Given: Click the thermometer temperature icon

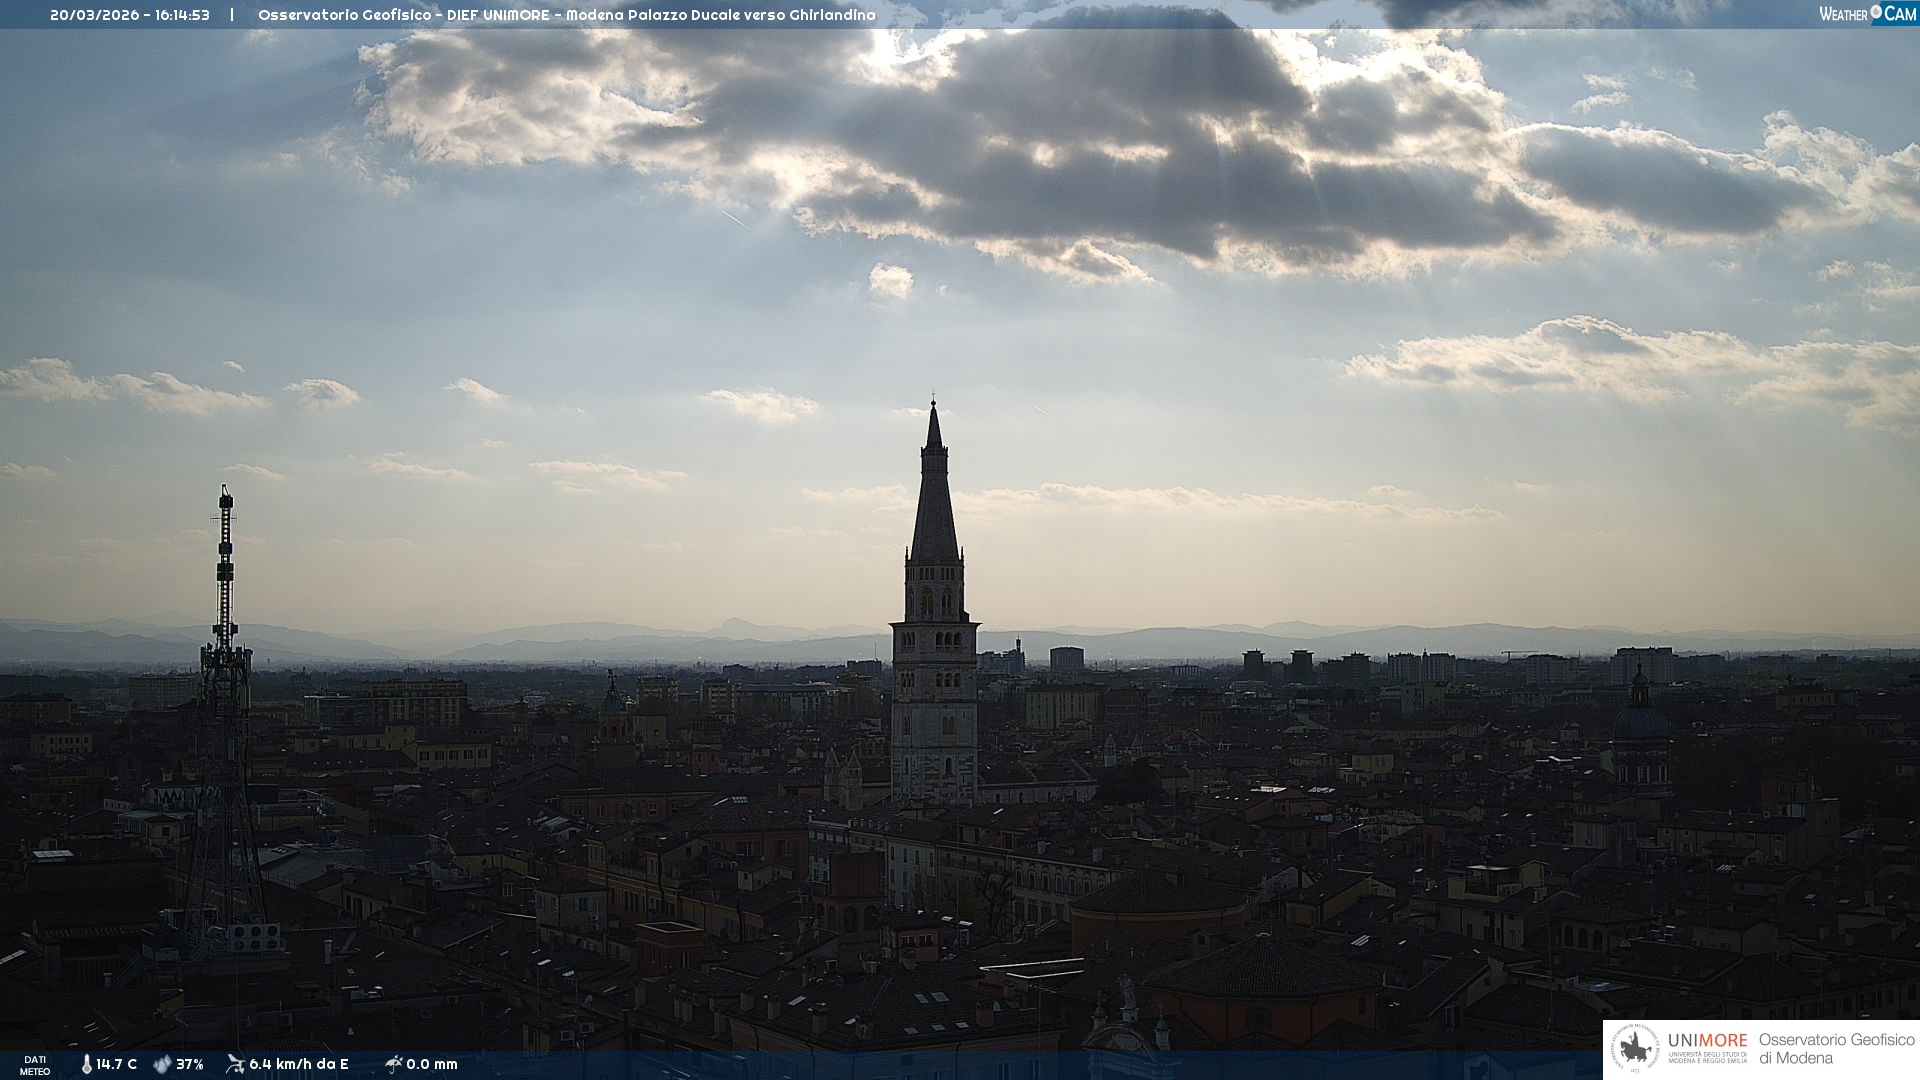Looking at the screenshot, I should 86,1064.
